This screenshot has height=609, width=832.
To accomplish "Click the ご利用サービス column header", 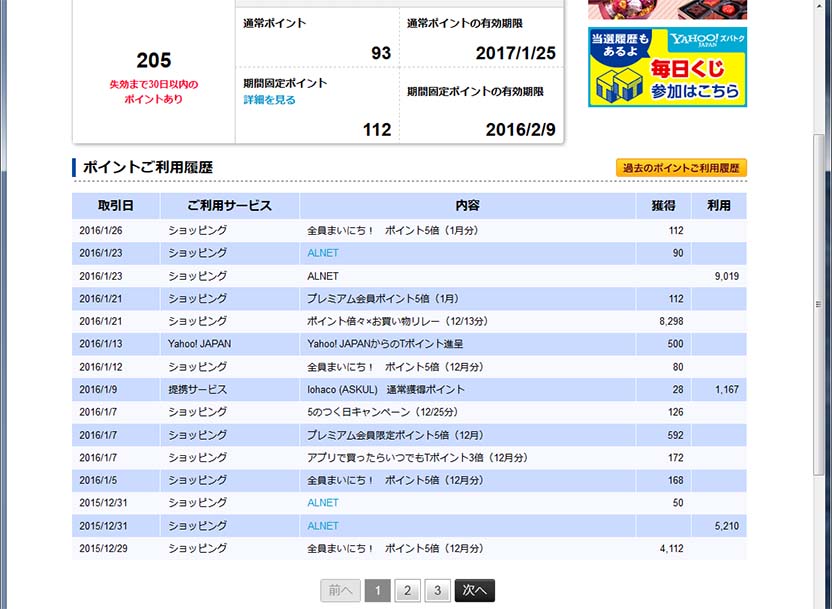I will [229, 206].
